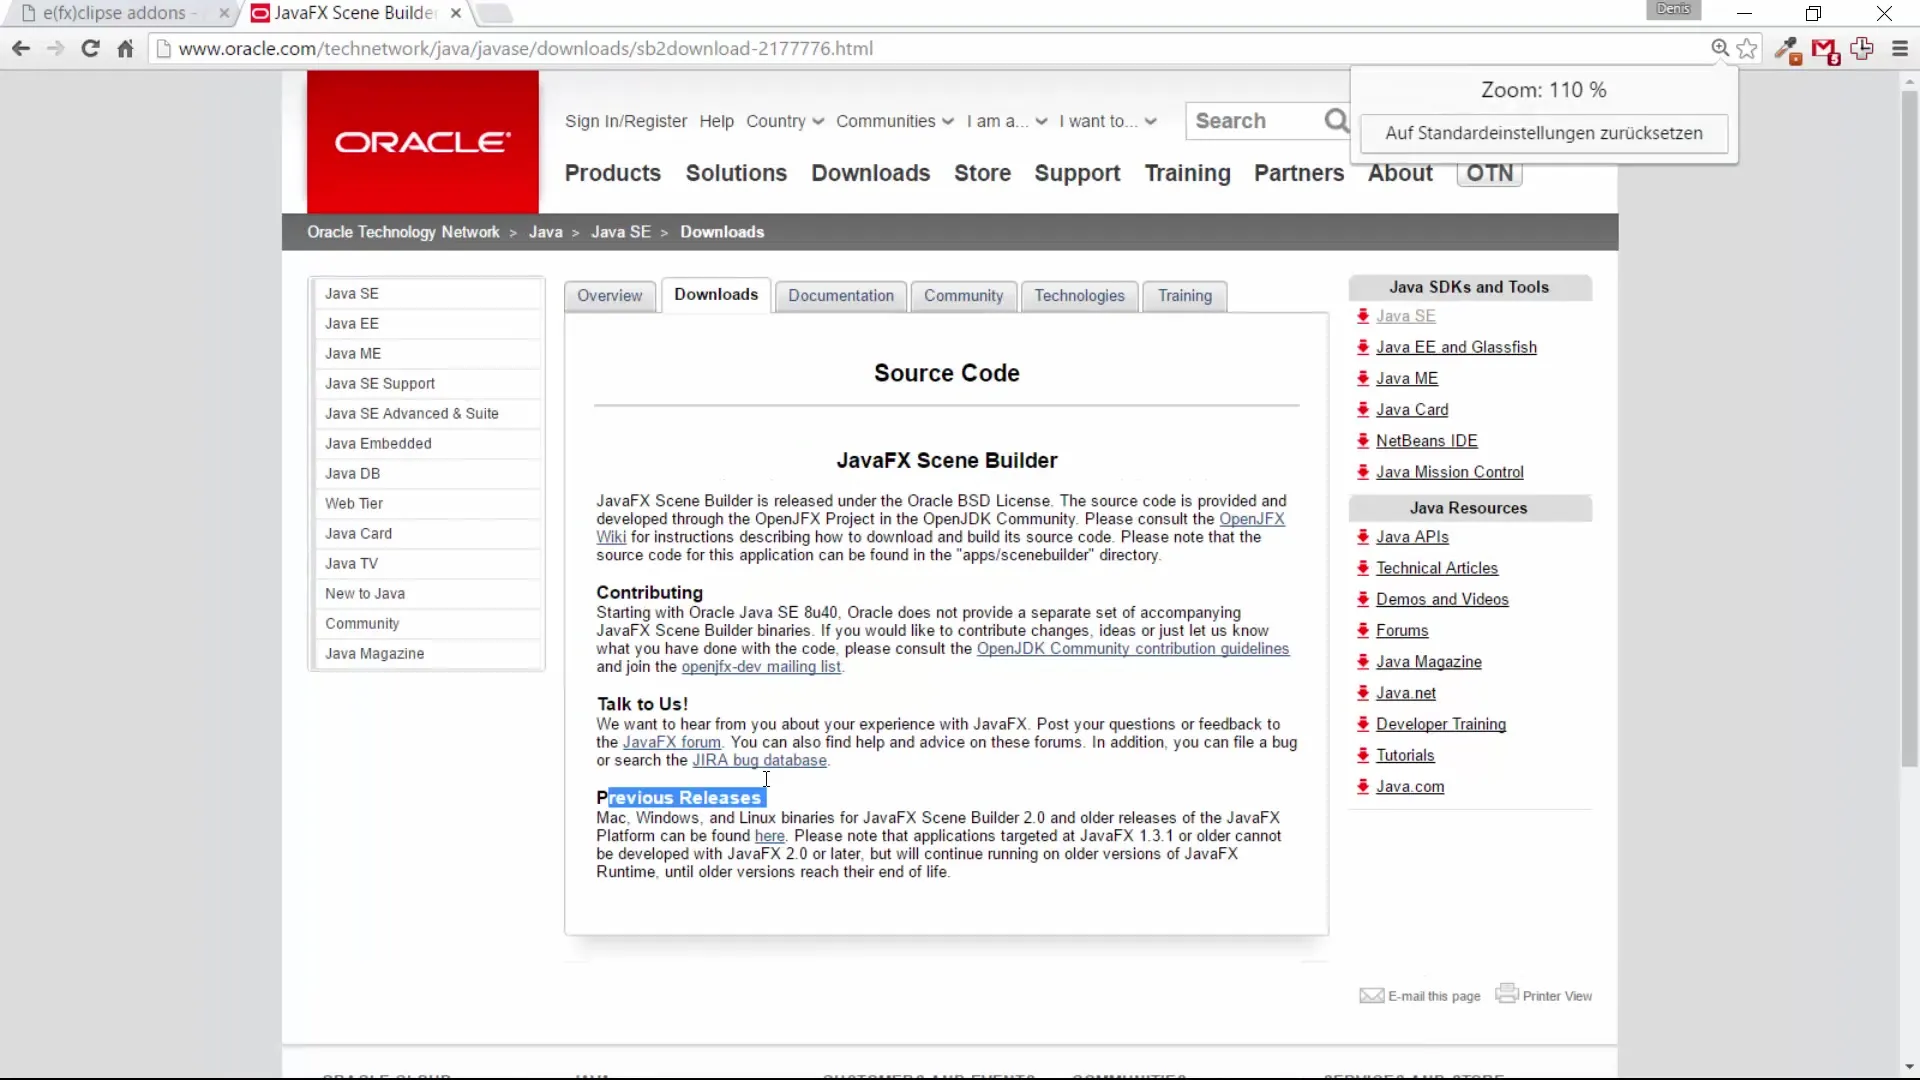Expand the 'I want to...' dropdown
The width and height of the screenshot is (1920, 1080).
click(x=1108, y=121)
